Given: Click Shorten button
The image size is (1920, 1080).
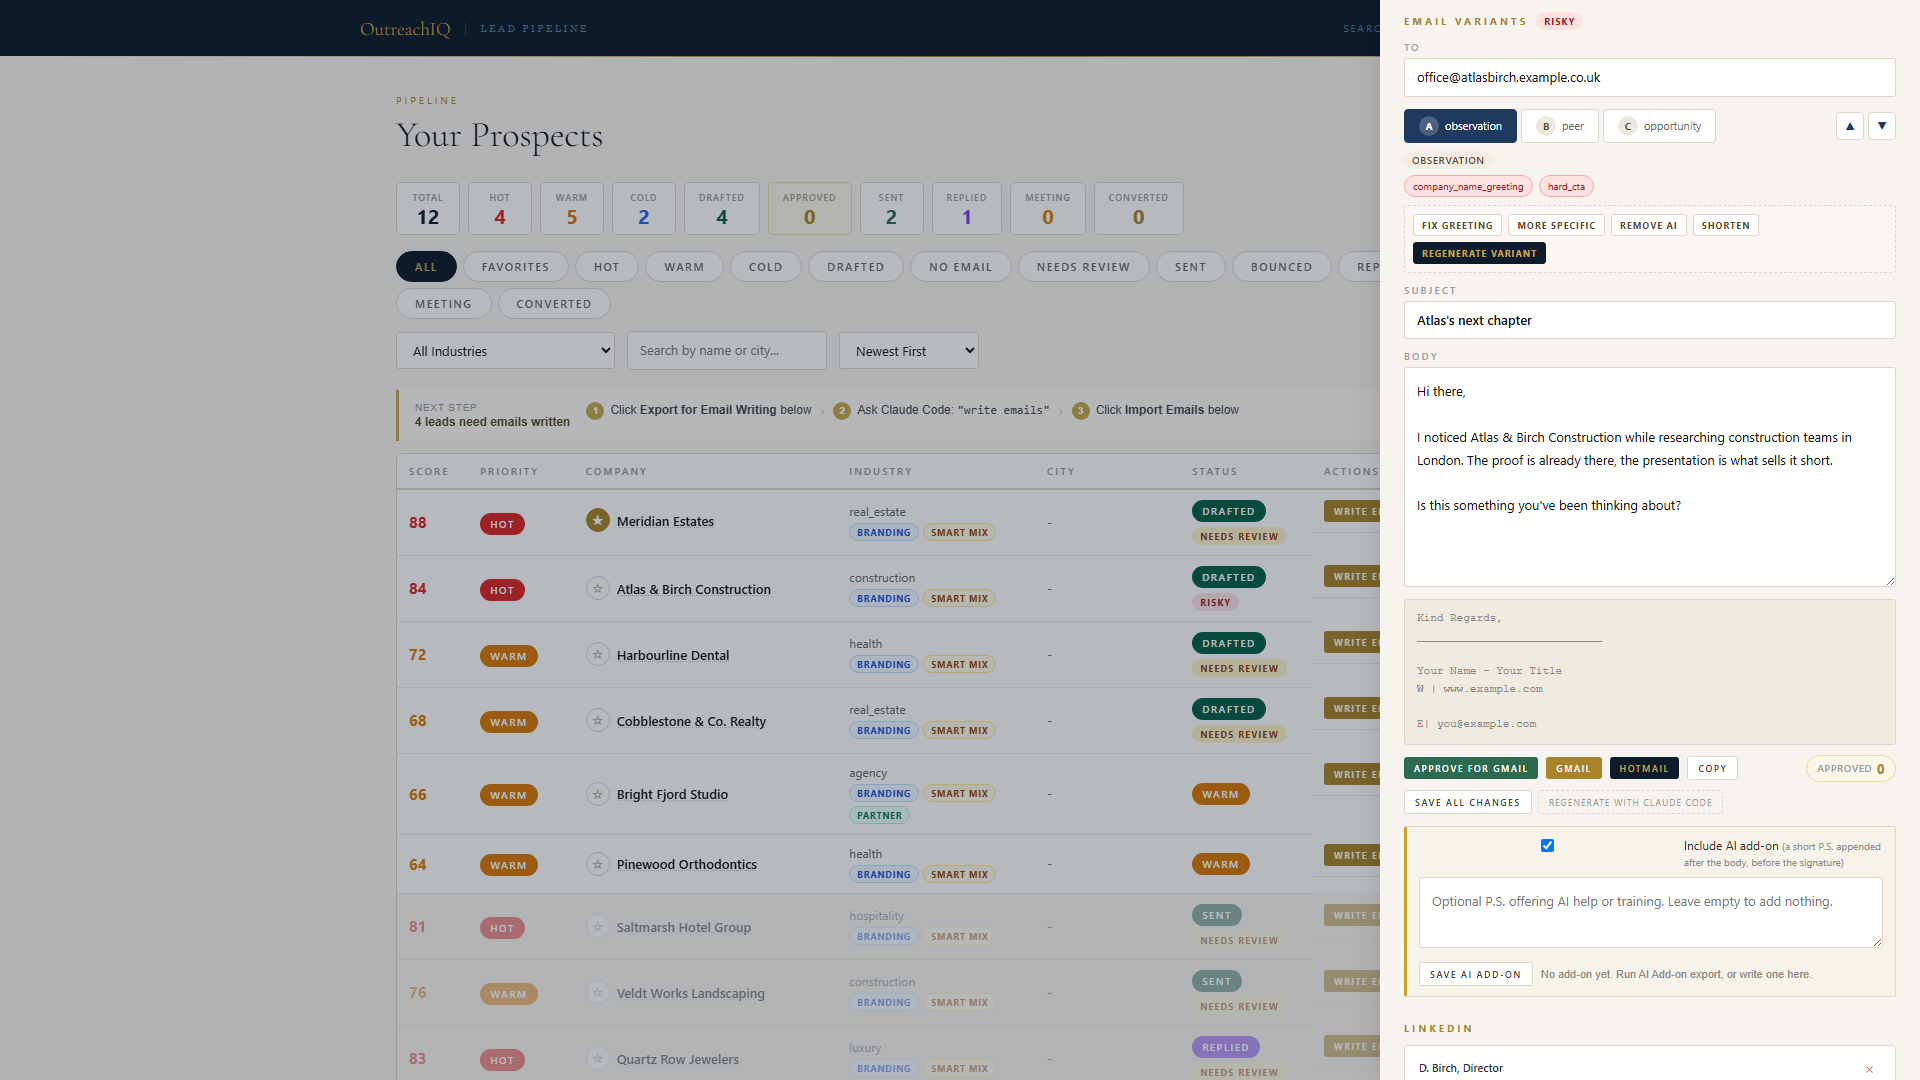Looking at the screenshot, I should click(1725, 226).
